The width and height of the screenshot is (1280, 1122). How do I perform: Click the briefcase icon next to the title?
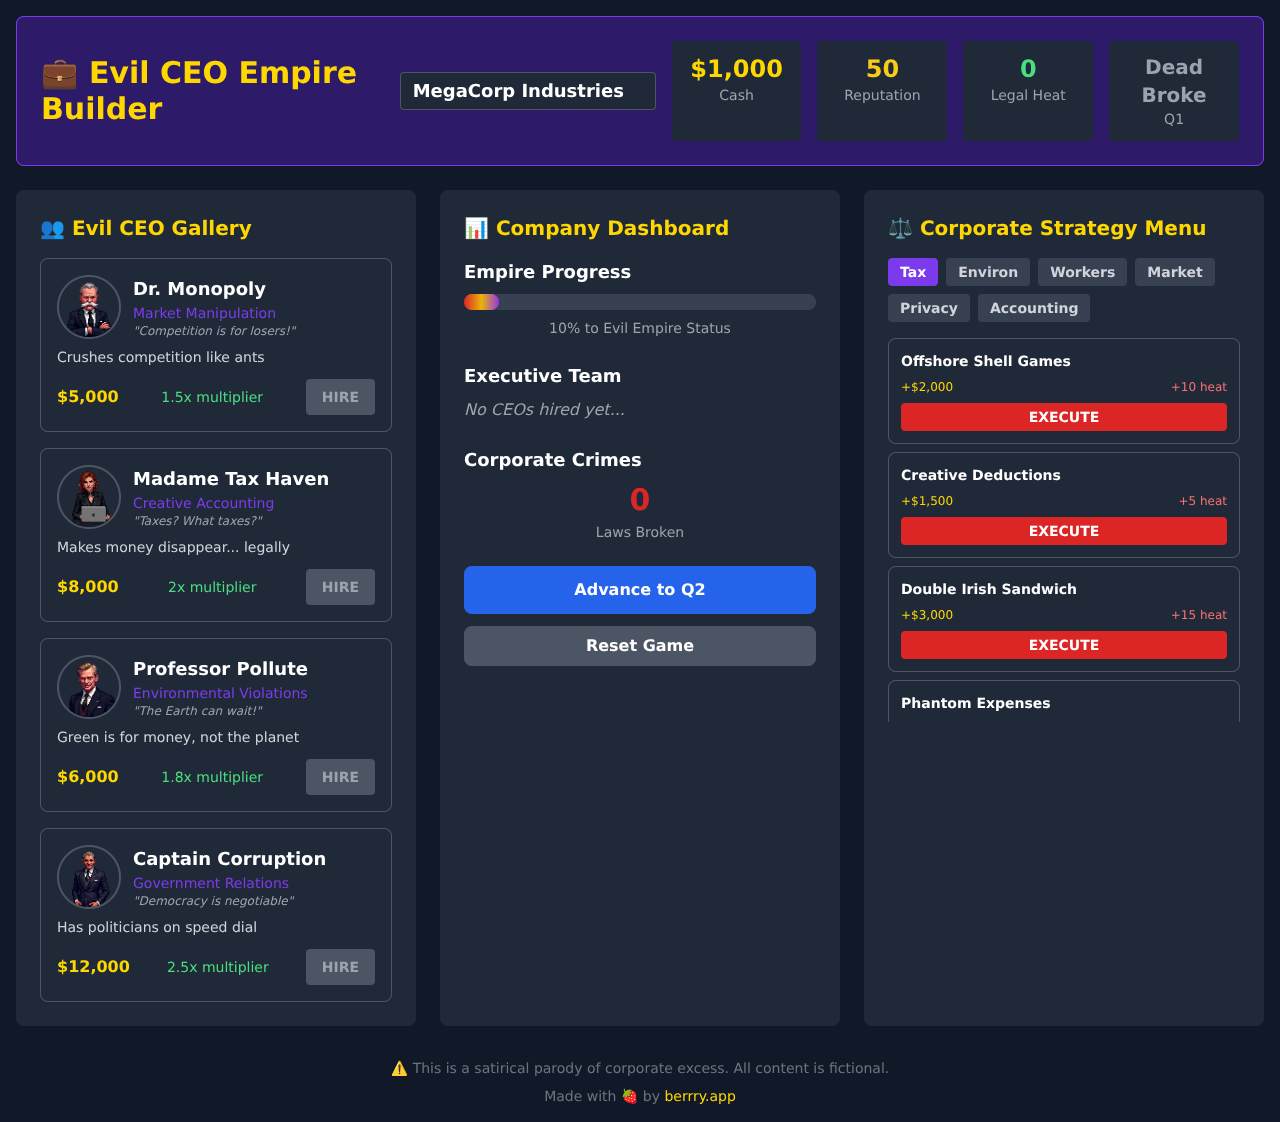59,73
